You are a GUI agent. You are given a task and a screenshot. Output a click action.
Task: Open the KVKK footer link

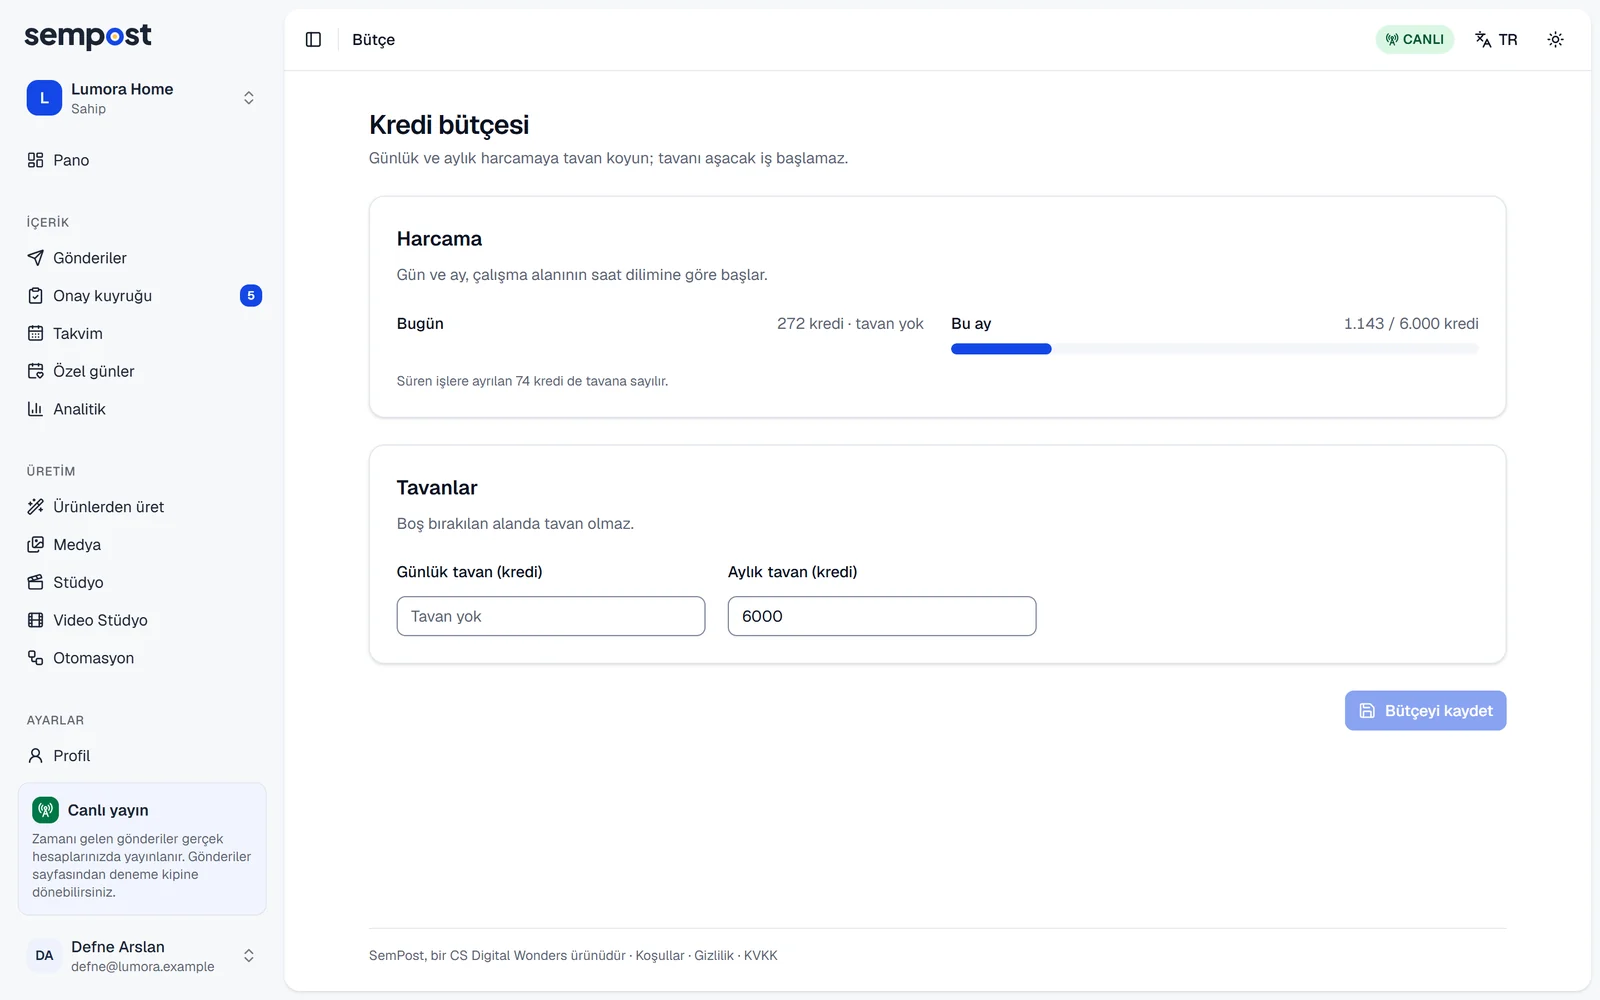click(761, 956)
